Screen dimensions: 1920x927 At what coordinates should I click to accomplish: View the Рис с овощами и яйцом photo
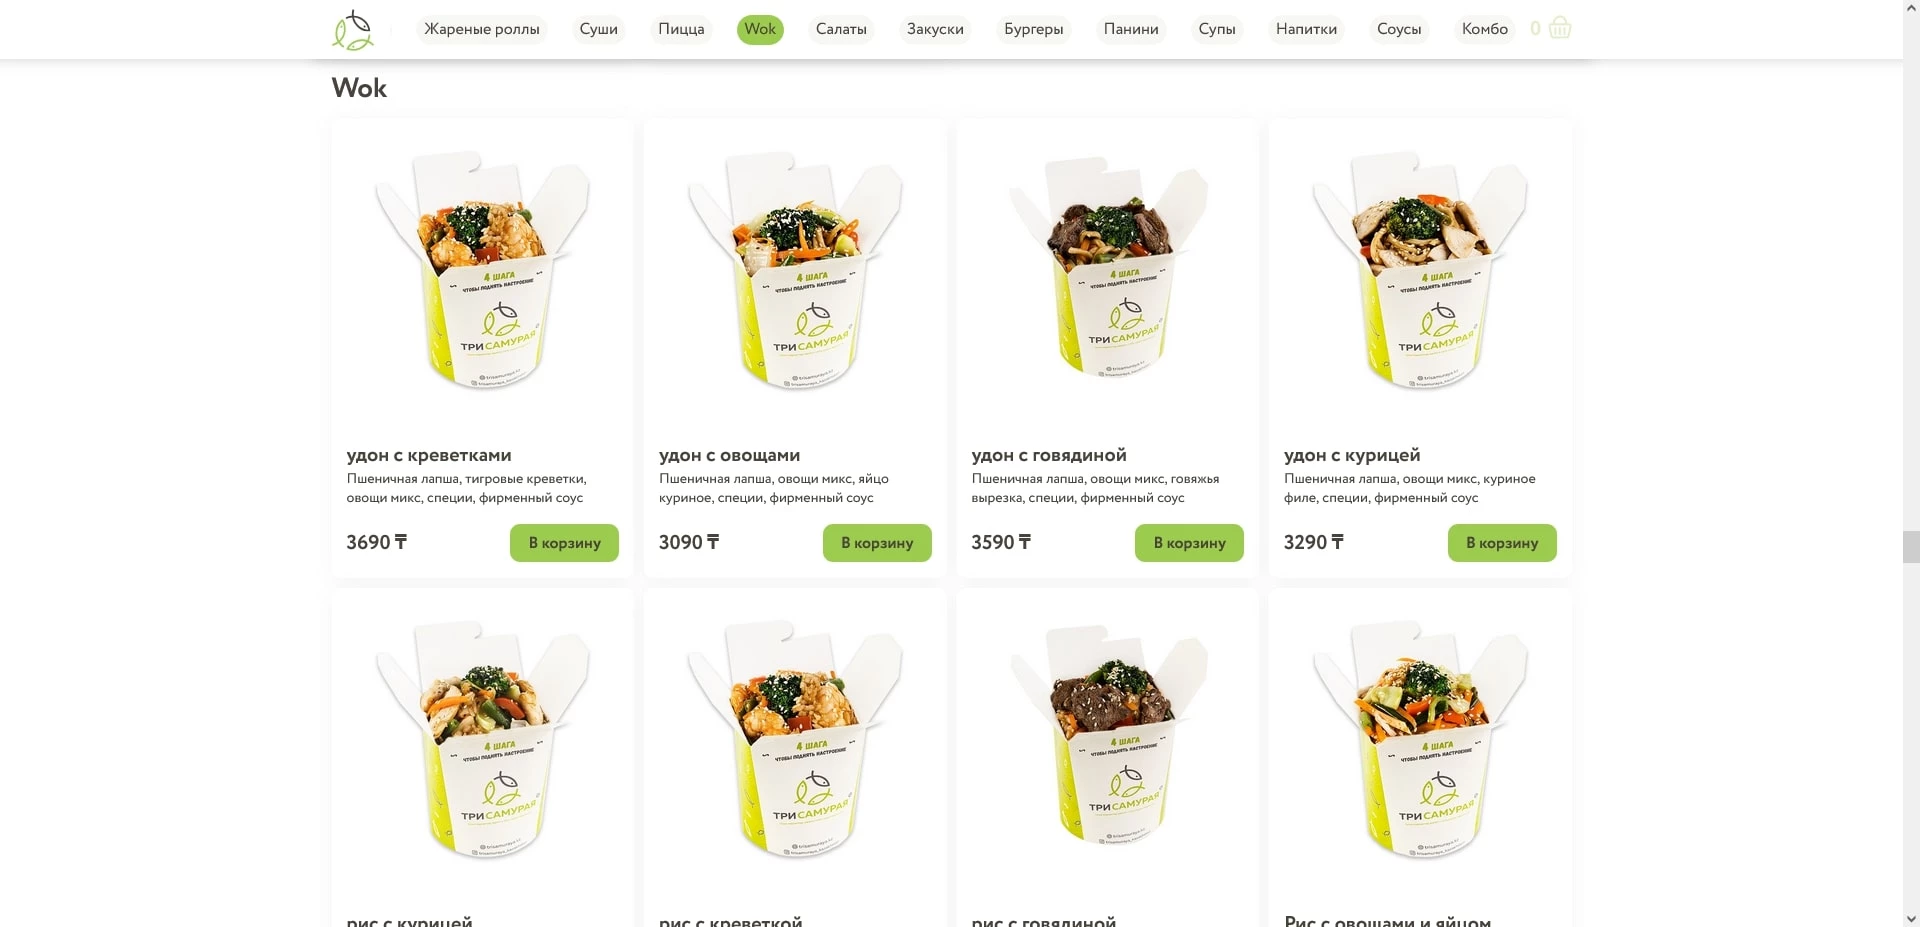[x=1420, y=740]
